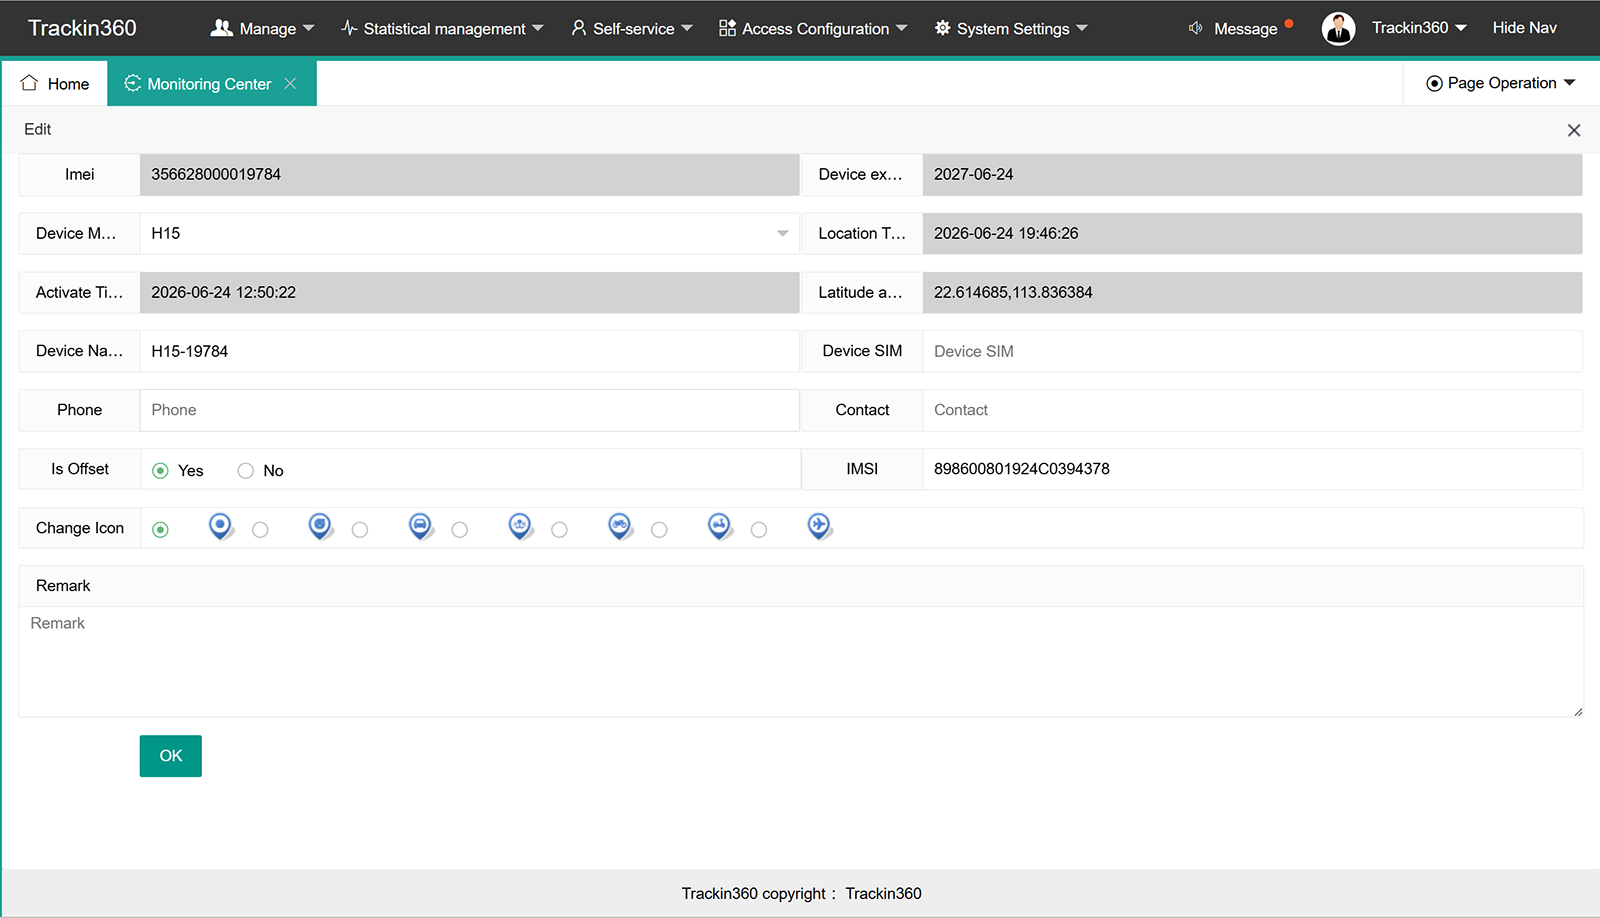Image resolution: width=1600 pixels, height=918 pixels.
Task: Expand the Self-service menu arrow
Action: [687, 28]
